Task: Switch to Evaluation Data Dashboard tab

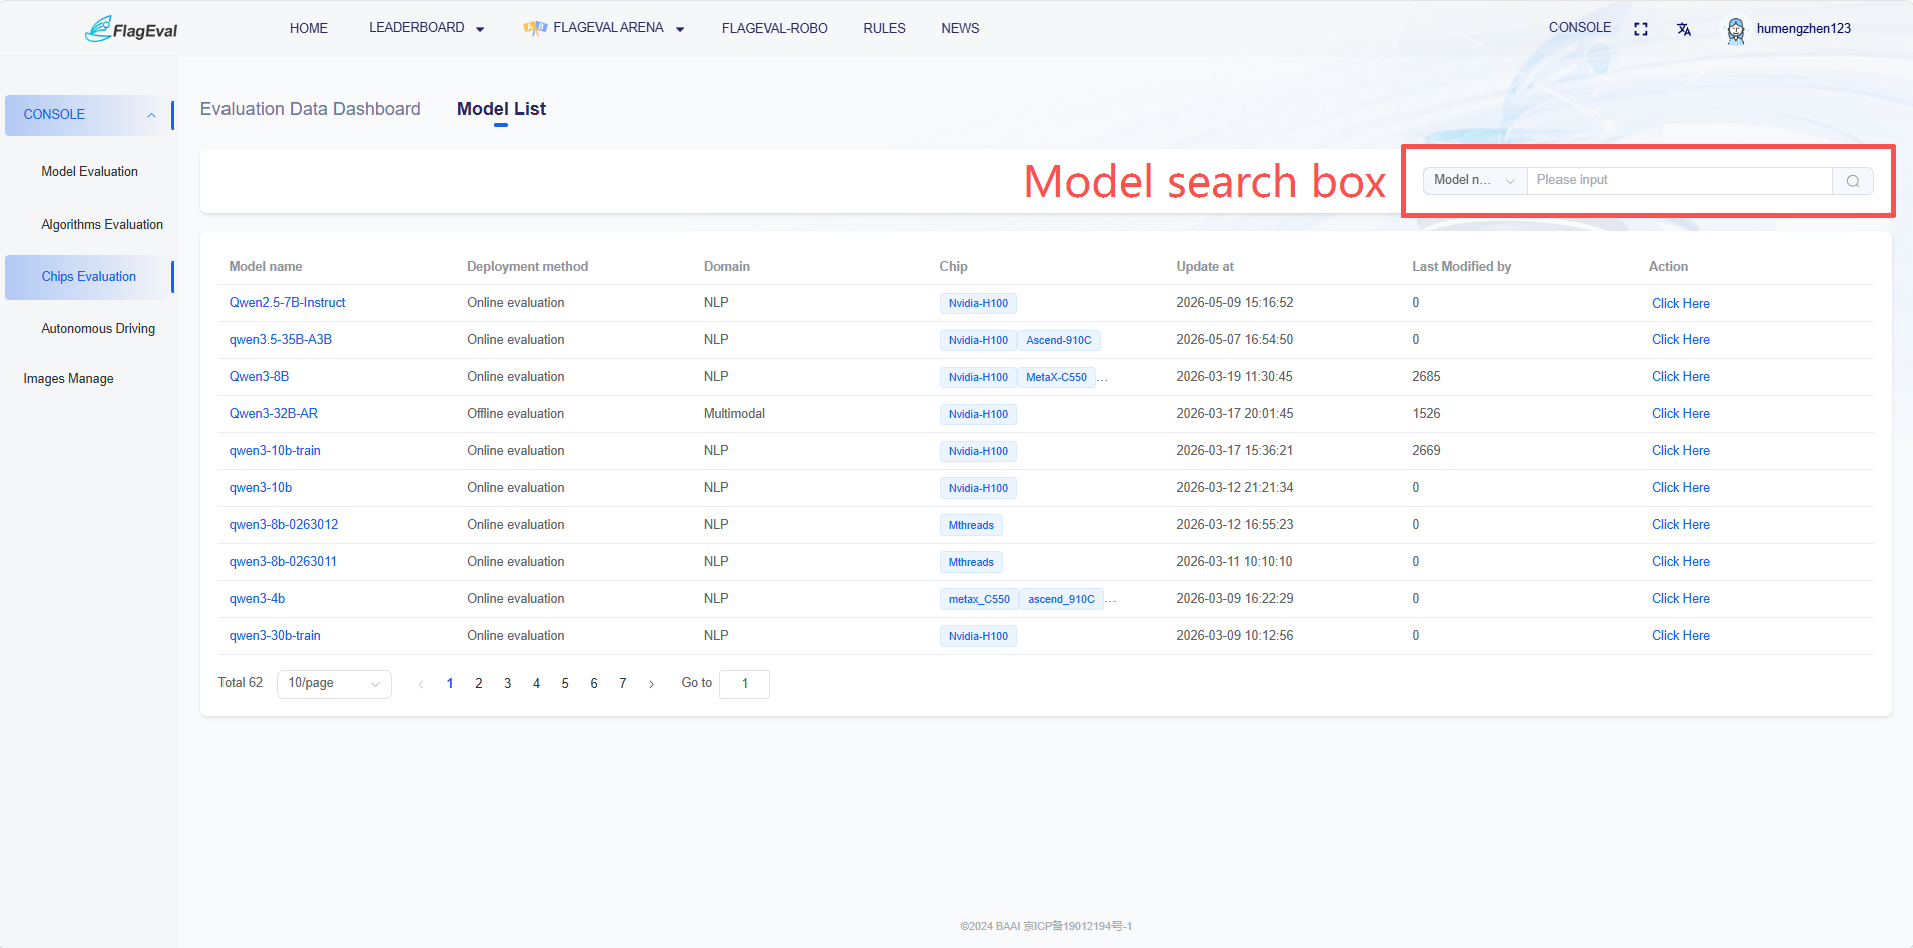Action: click(310, 109)
